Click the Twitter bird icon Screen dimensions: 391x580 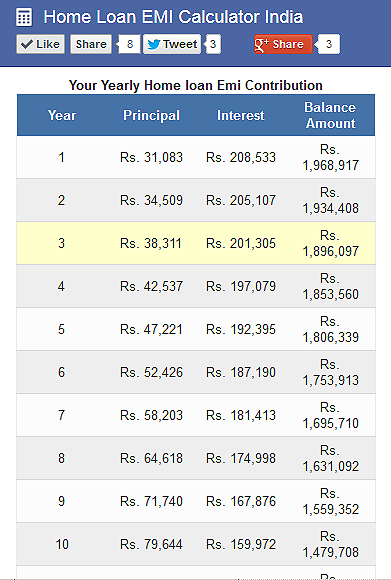(154, 44)
